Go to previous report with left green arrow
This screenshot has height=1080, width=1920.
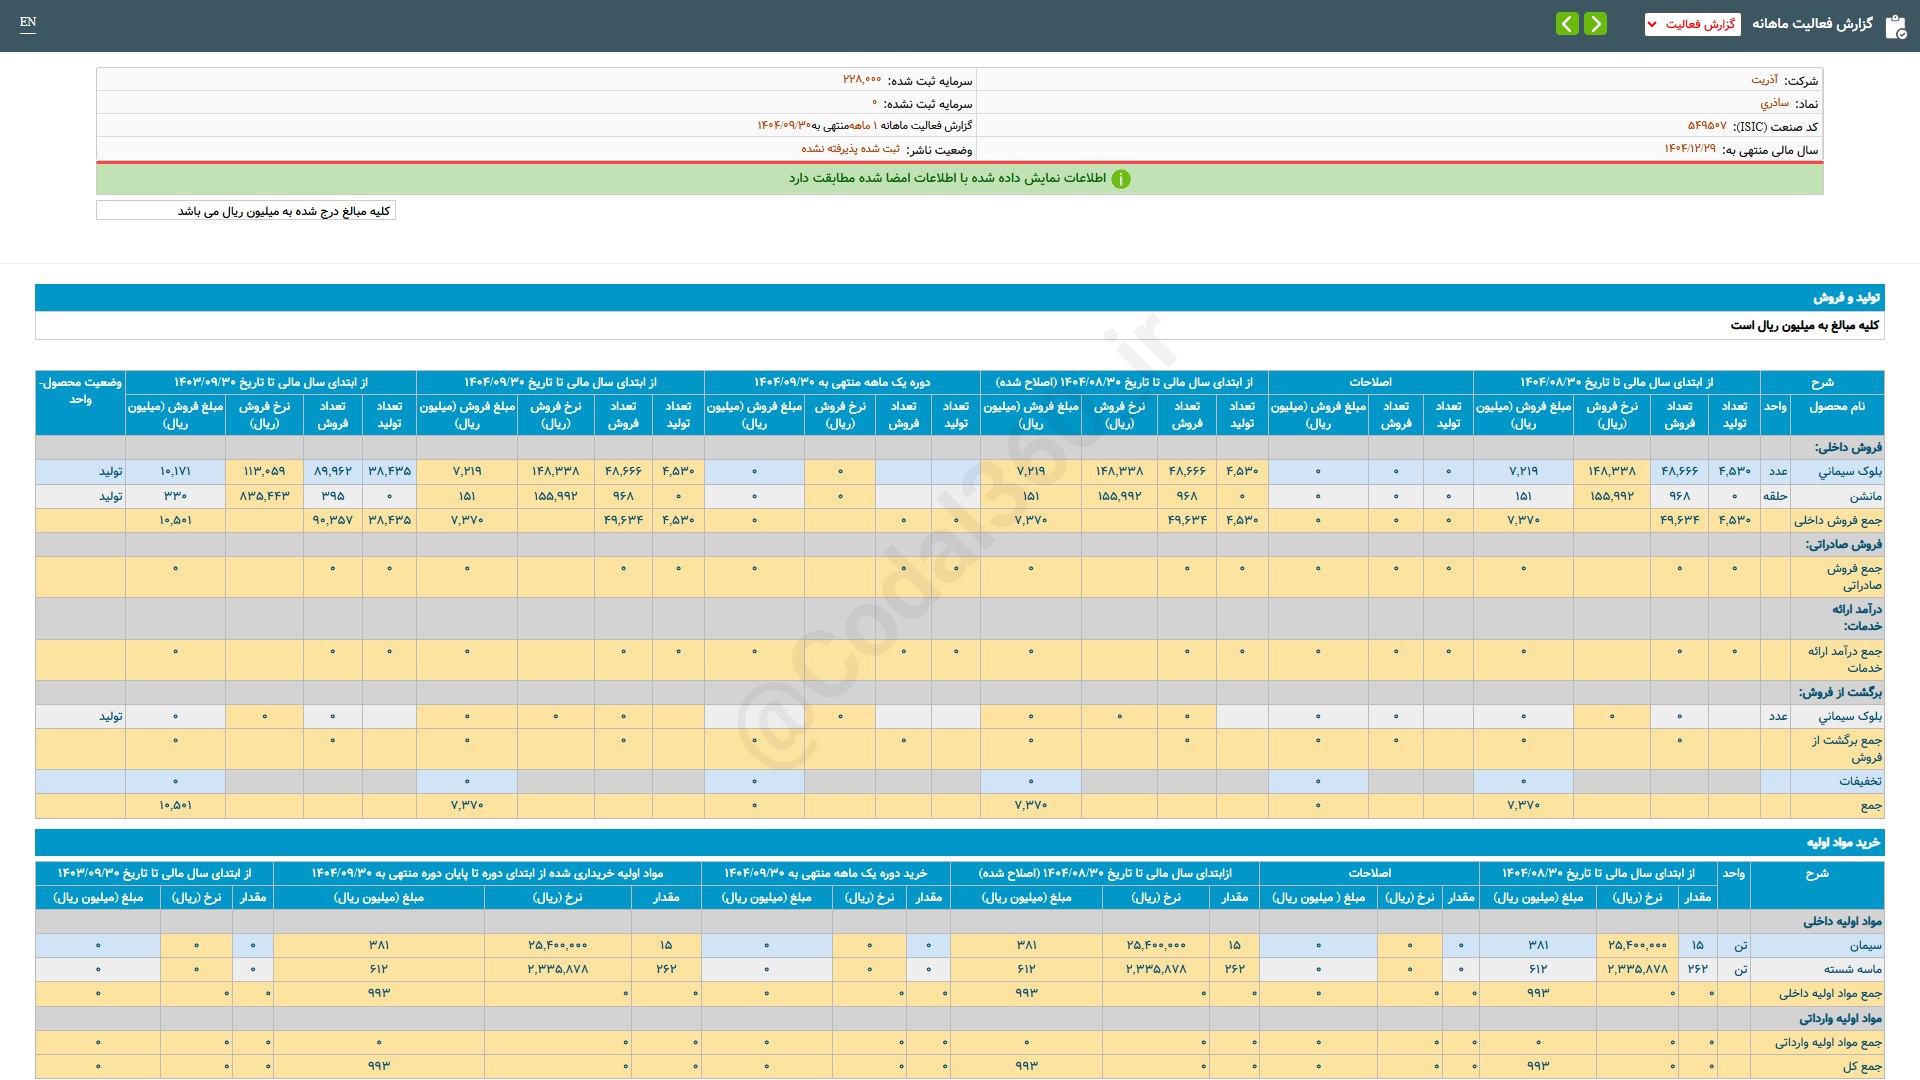click(1567, 24)
